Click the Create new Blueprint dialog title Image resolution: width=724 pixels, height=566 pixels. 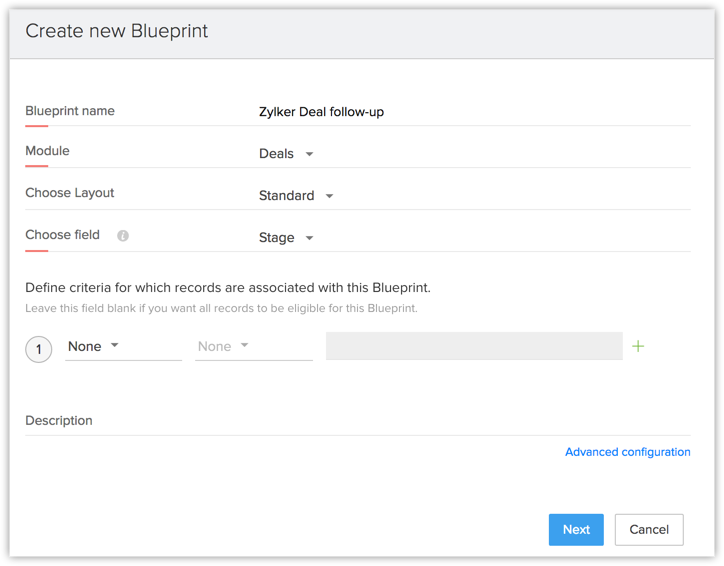point(117,31)
